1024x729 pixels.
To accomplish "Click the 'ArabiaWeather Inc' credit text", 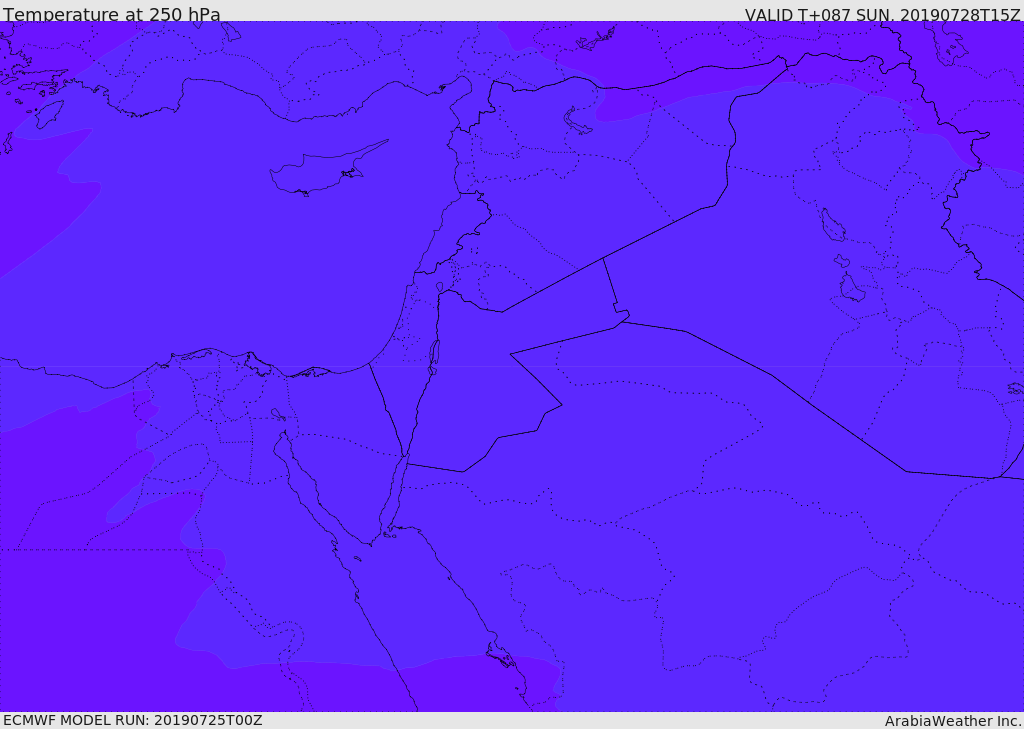I will [952, 721].
